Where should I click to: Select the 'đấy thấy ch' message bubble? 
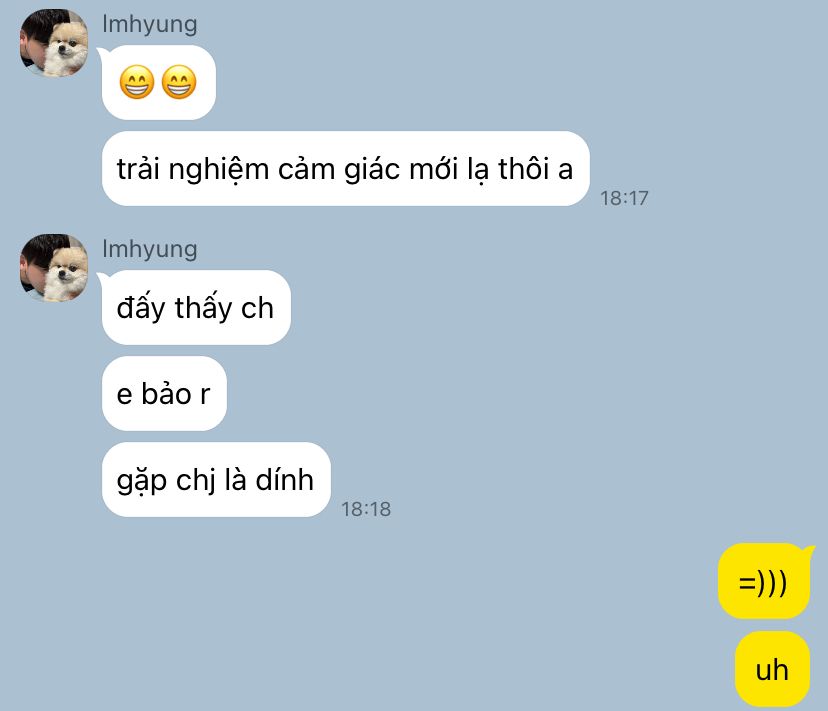click(196, 307)
